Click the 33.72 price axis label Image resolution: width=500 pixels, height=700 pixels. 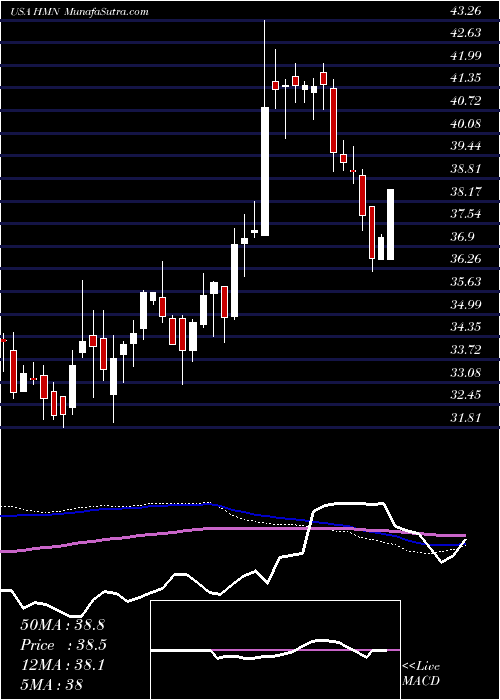[466, 350]
